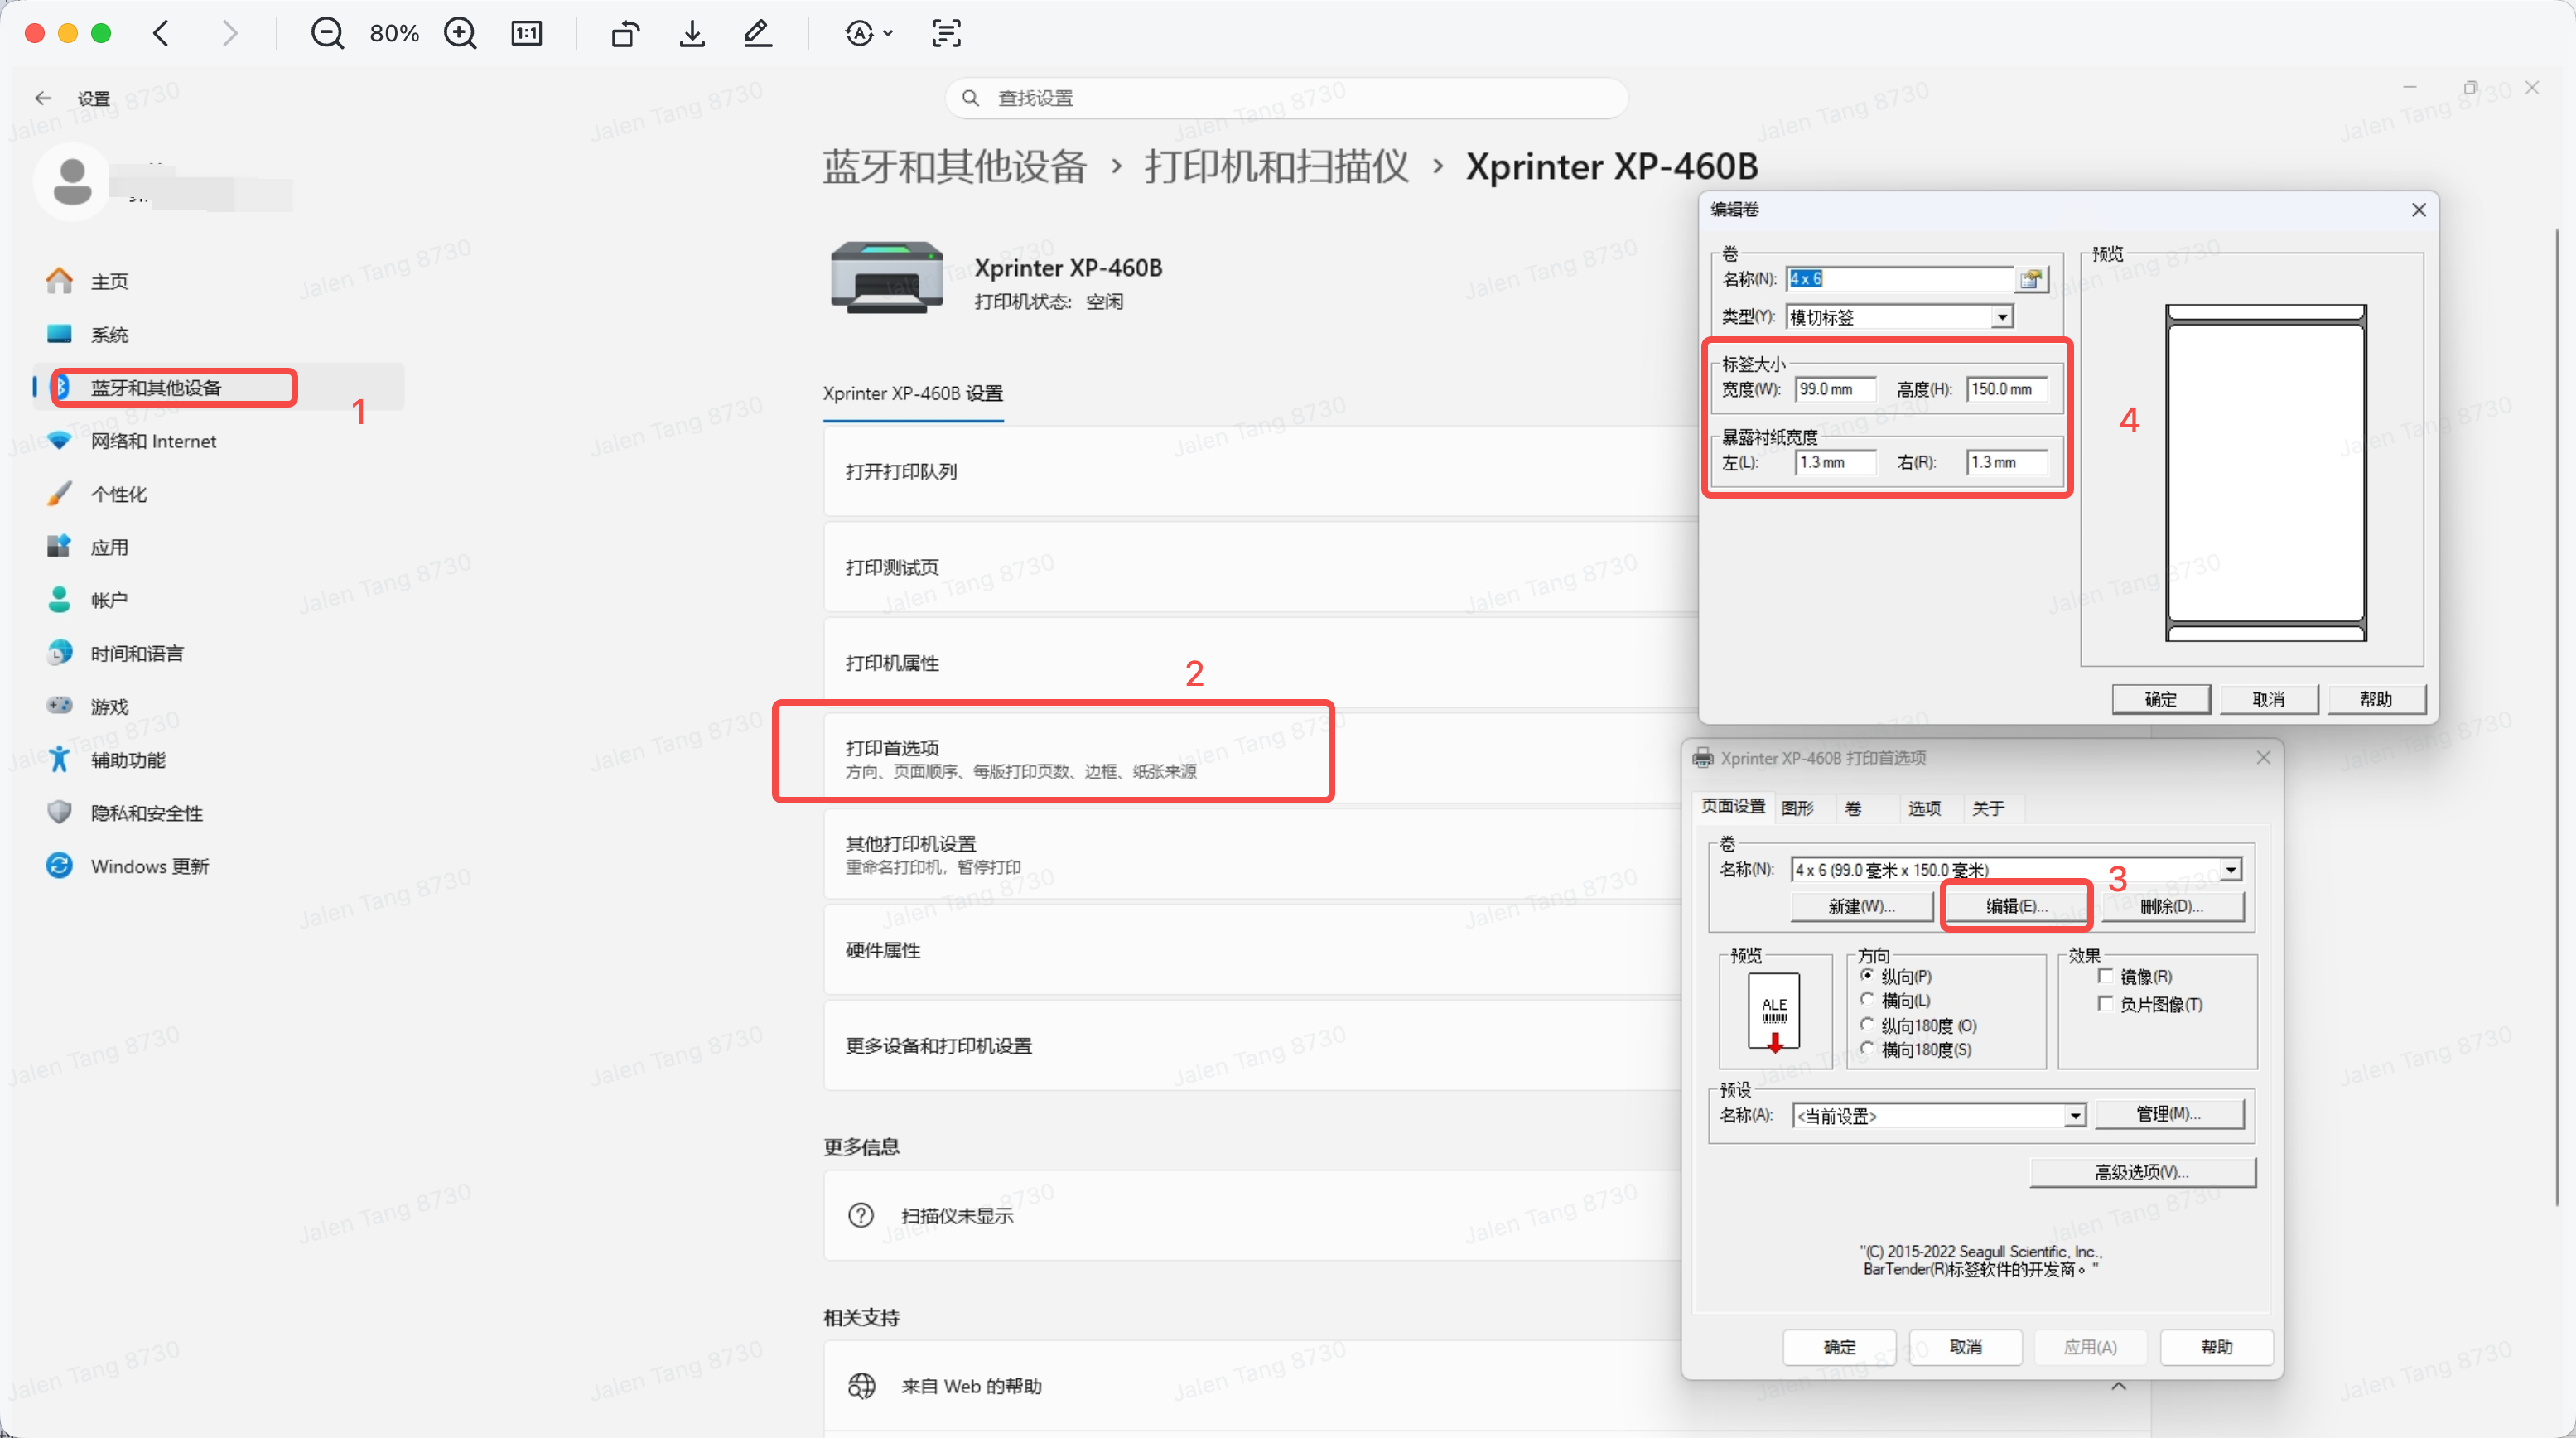Select portrait 纵向(P) orientation
The image size is (2576, 1438).
[x=1866, y=976]
